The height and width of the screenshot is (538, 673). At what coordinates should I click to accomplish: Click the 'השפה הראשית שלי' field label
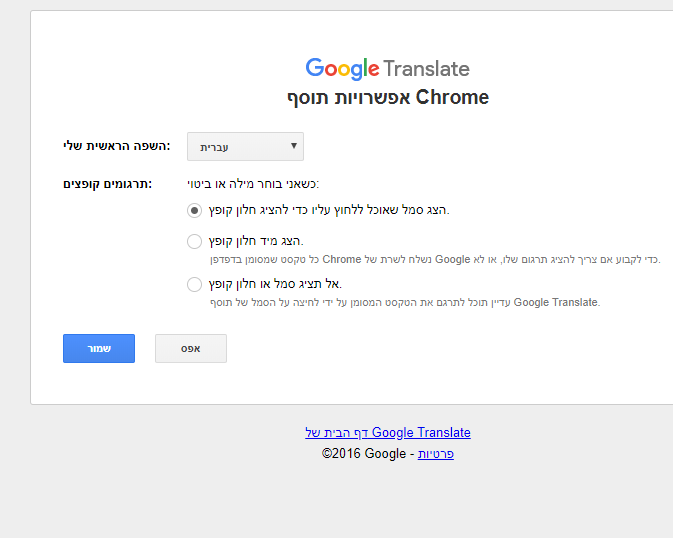(x=116, y=146)
